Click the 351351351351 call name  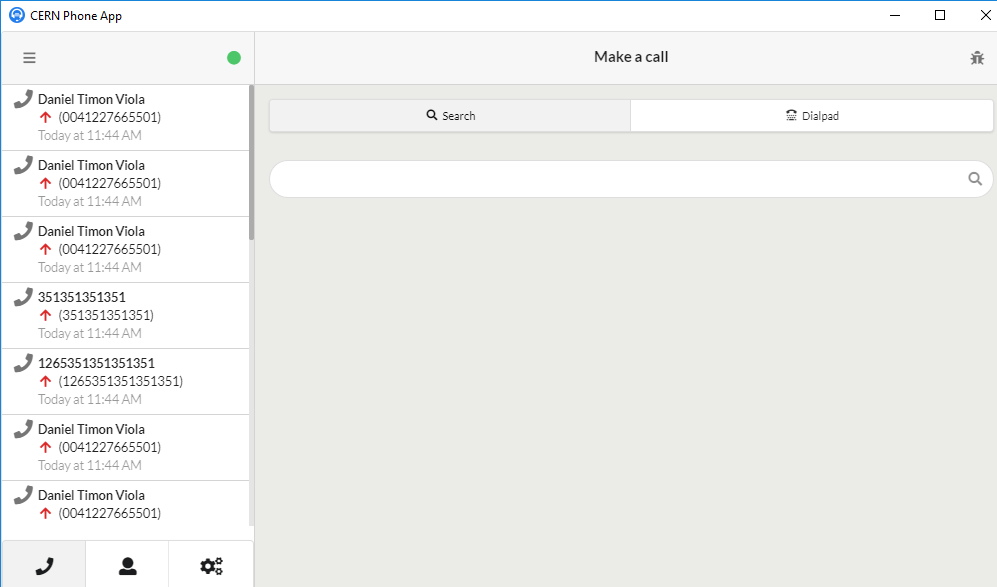pos(82,297)
